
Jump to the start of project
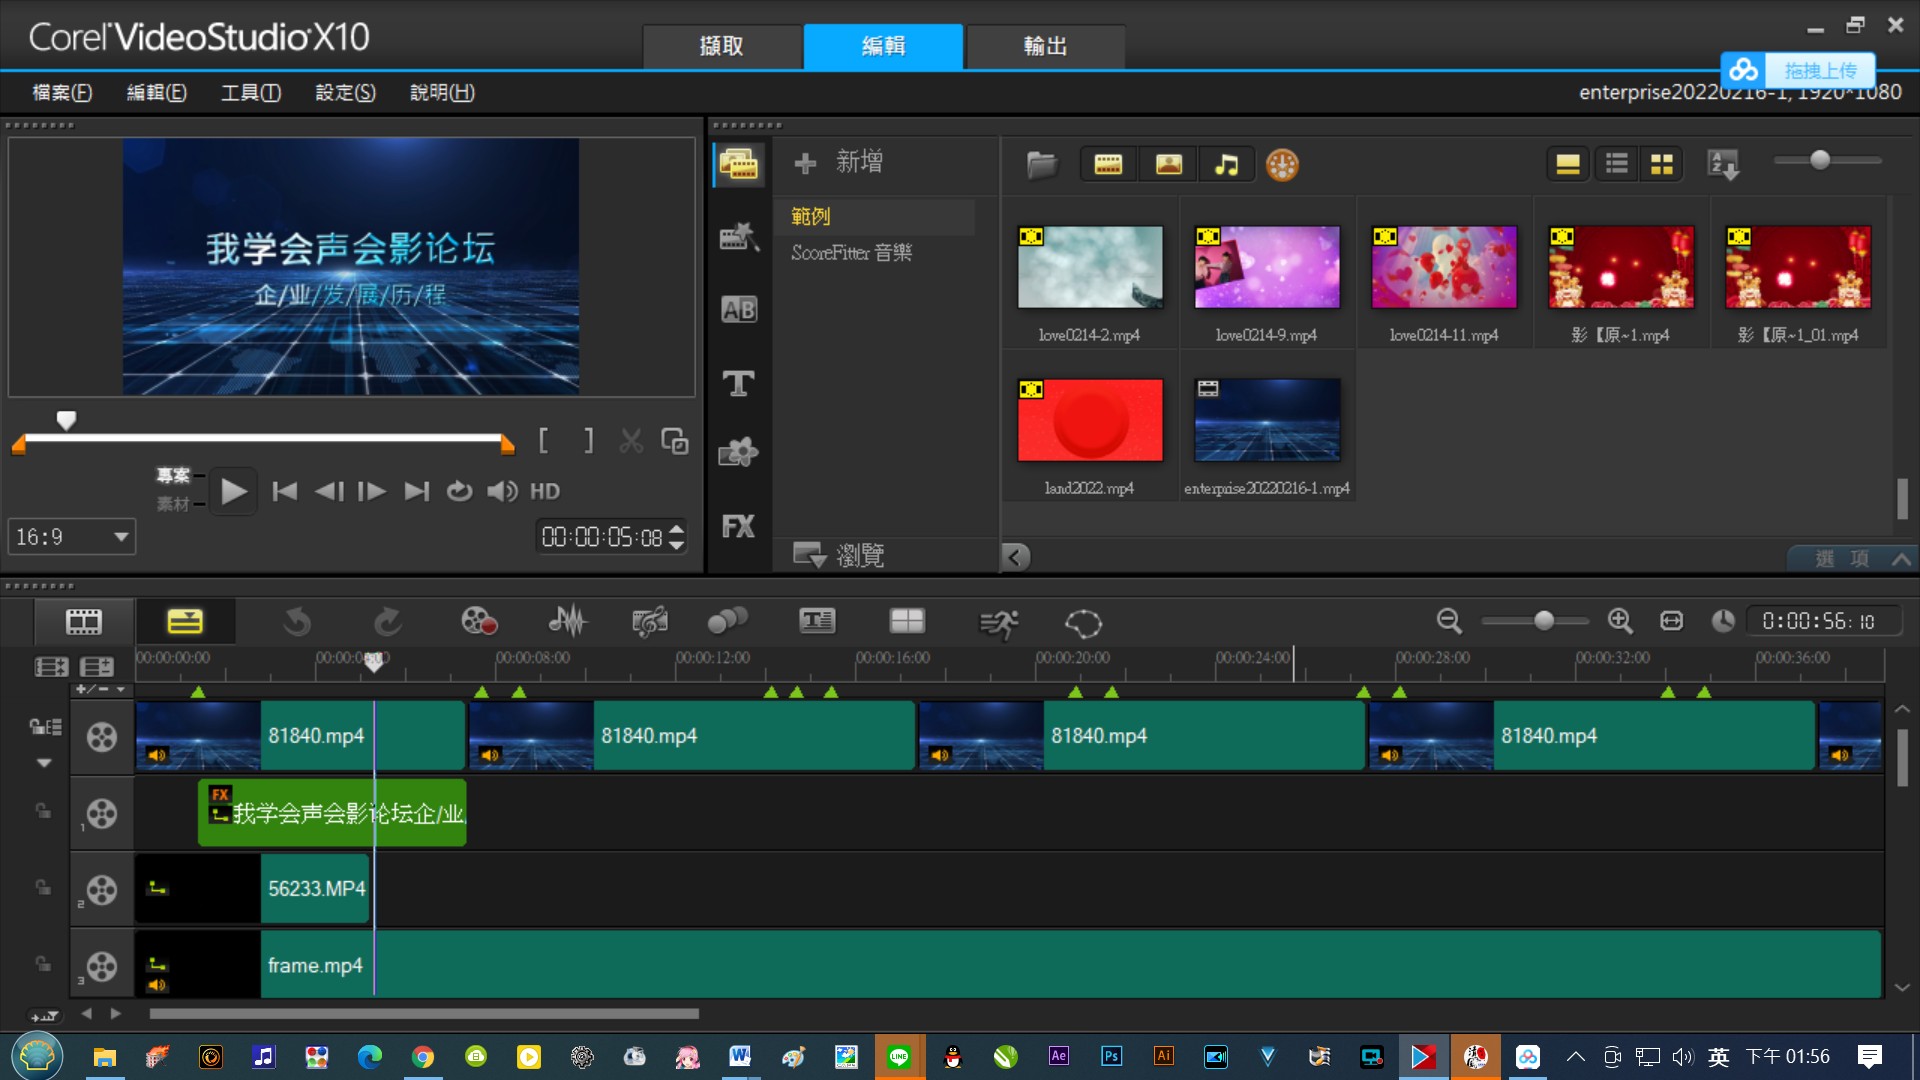(x=285, y=491)
